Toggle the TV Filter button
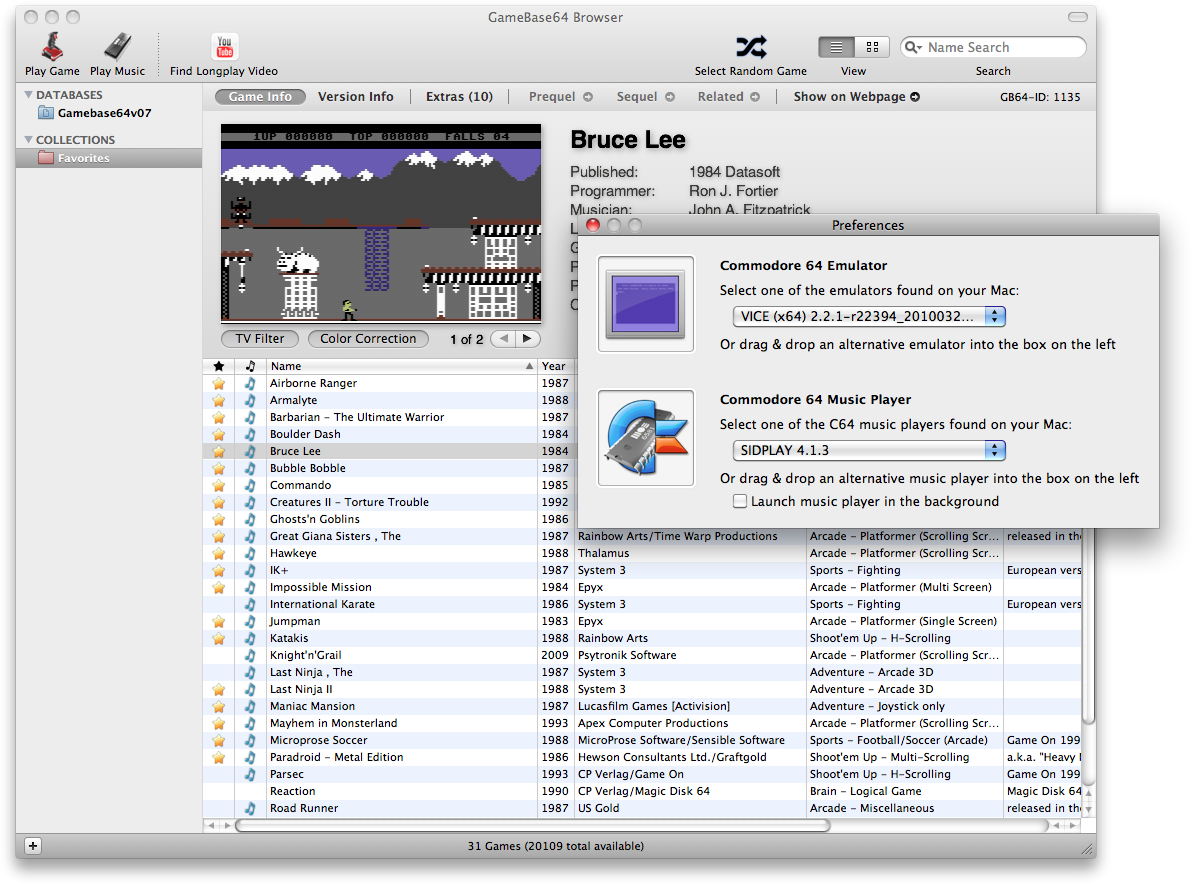The width and height of the screenshot is (1192, 884). (x=260, y=339)
